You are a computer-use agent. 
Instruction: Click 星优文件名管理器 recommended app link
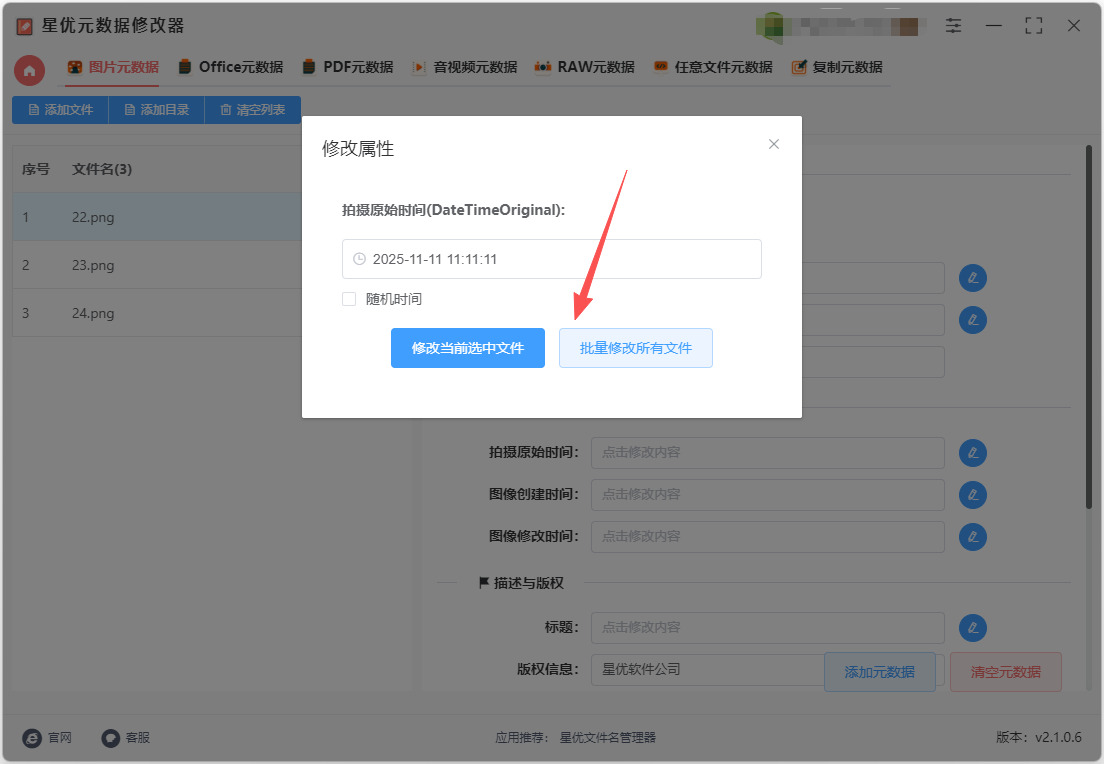coord(608,738)
